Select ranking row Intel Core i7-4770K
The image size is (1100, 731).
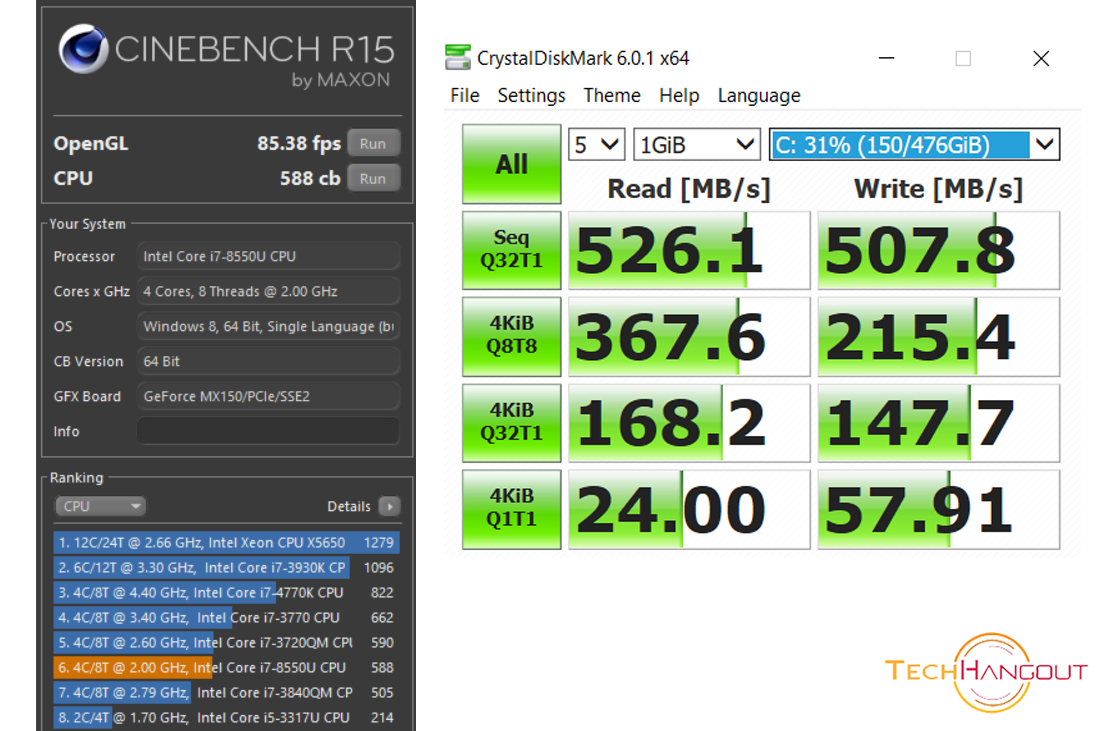(x=227, y=593)
